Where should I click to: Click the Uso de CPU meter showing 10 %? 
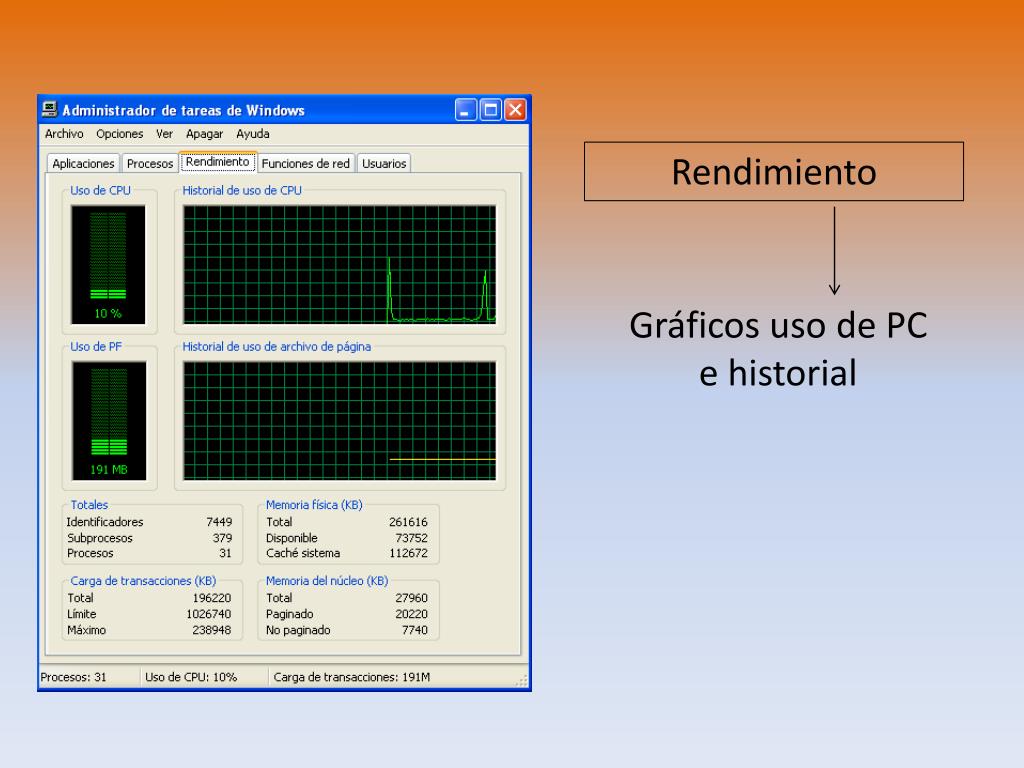(x=108, y=264)
